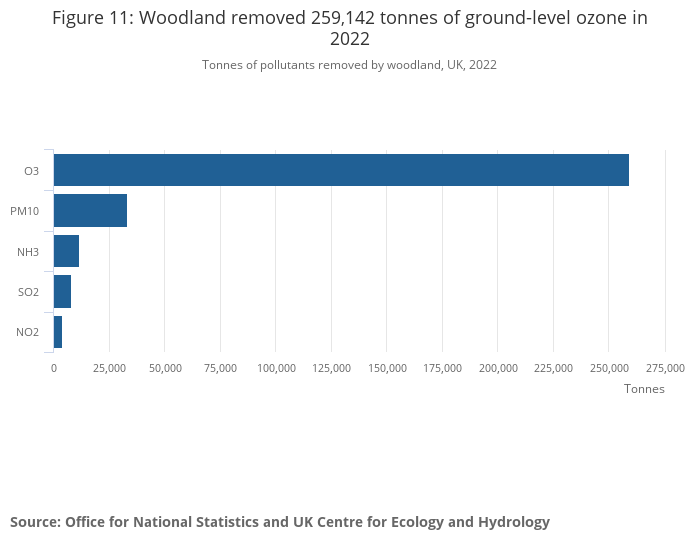The height and width of the screenshot is (549, 700).
Task: Select the 275,000 x-axis tick label
Action: coord(665,368)
